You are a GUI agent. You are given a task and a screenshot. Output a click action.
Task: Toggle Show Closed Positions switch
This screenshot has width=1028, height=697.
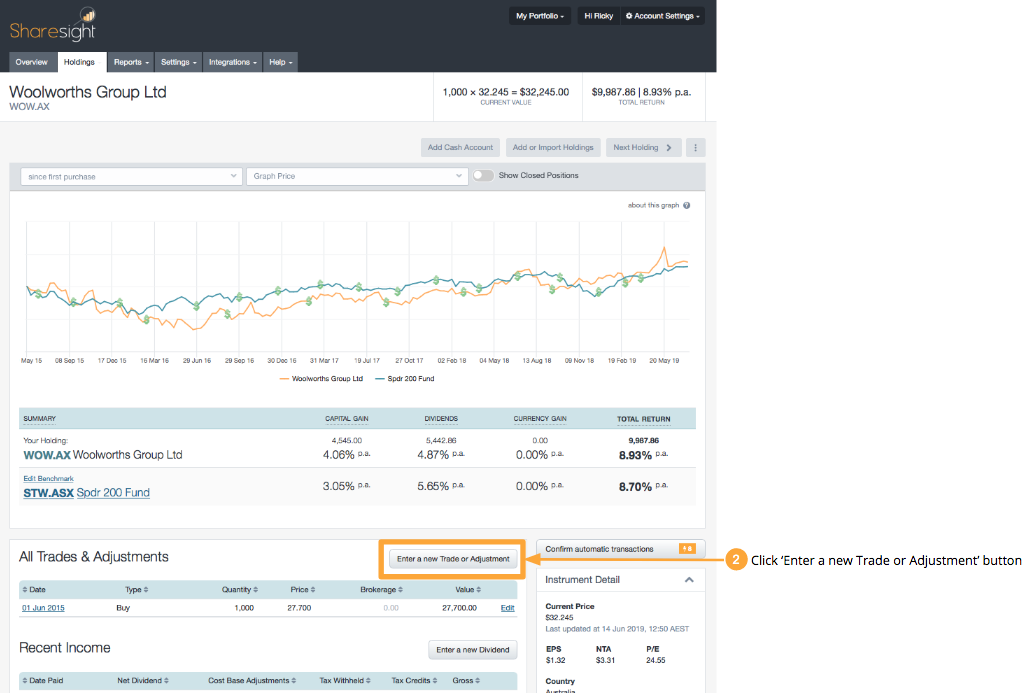tap(483, 176)
